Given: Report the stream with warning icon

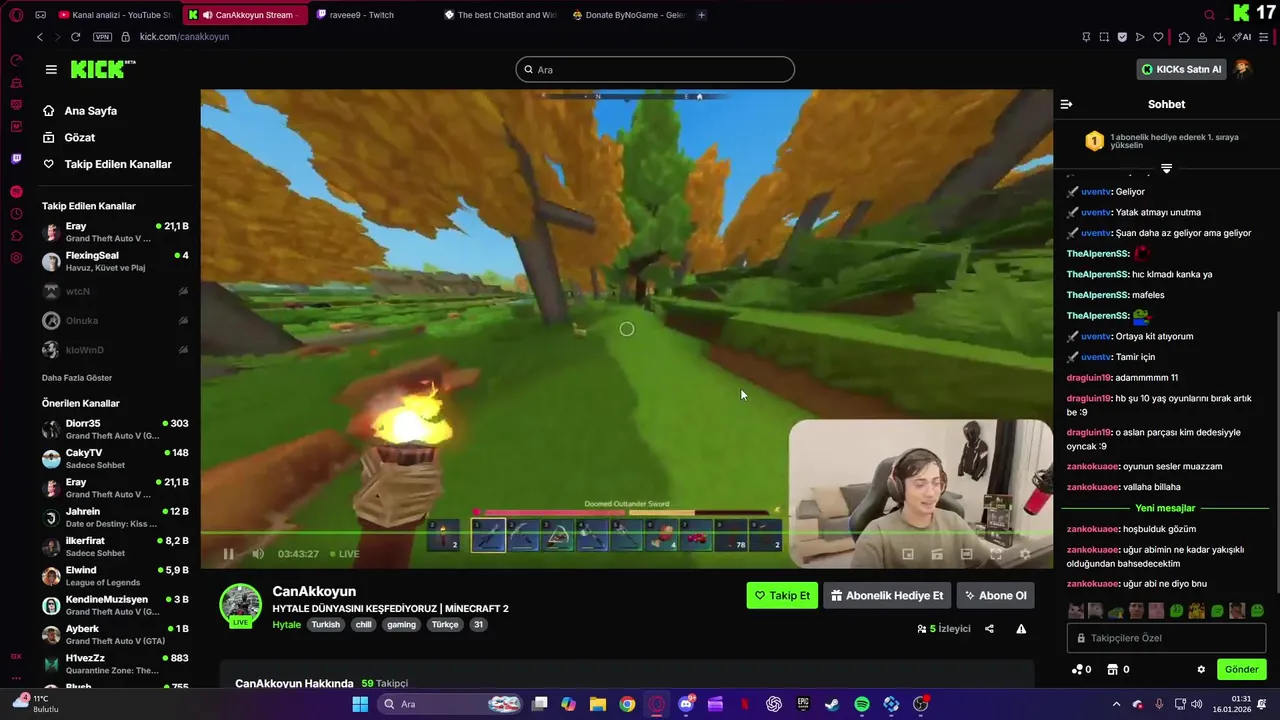Looking at the screenshot, I should [1021, 629].
